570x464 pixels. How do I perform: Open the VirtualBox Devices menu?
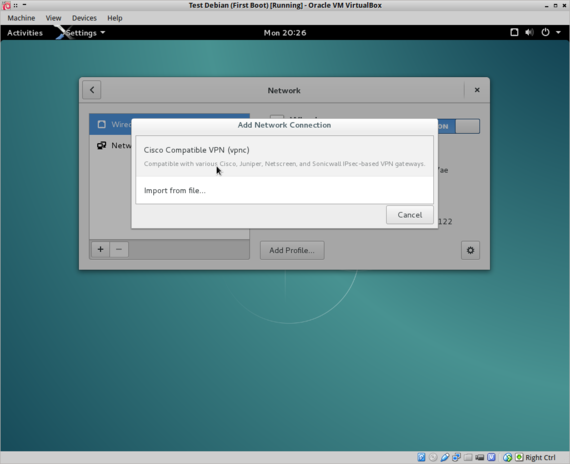coord(84,18)
